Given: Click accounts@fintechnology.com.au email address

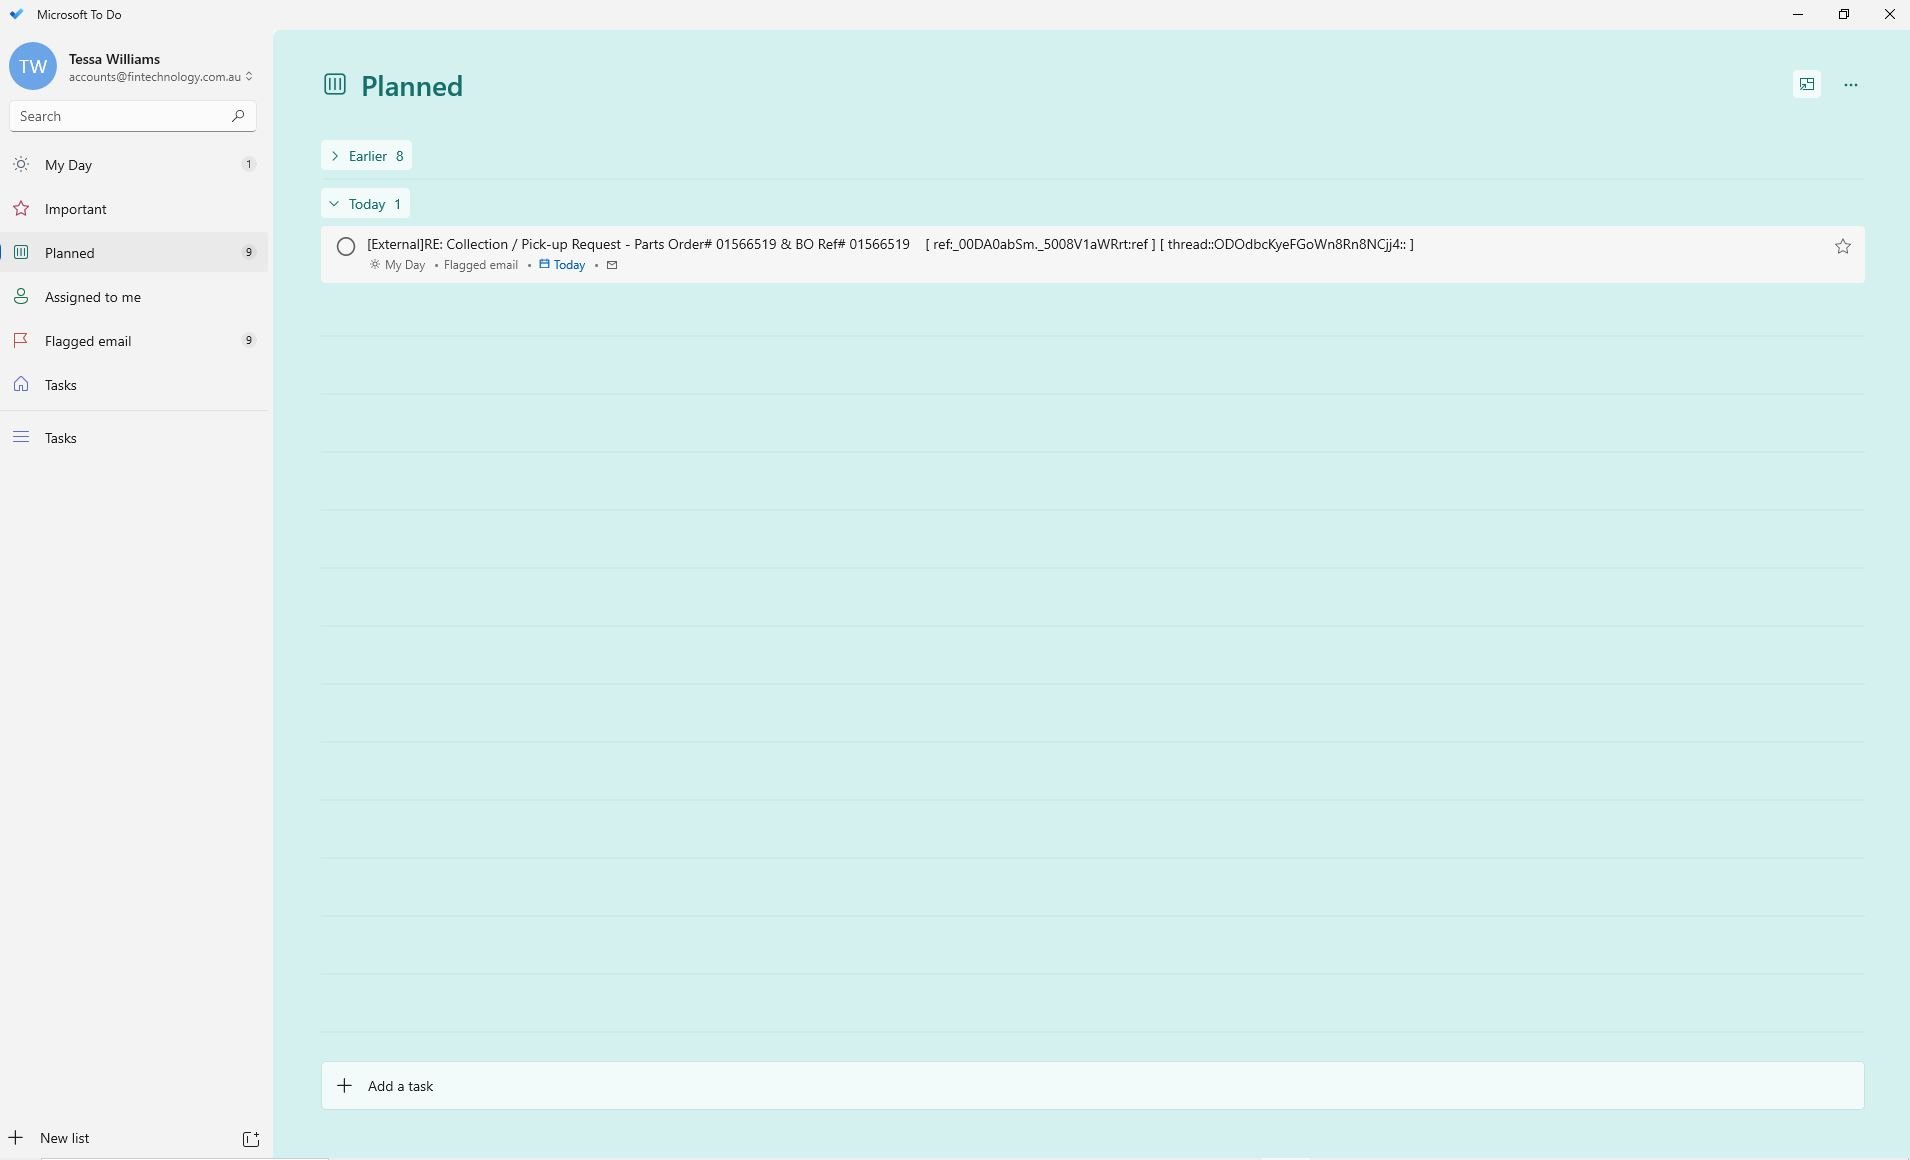Looking at the screenshot, I should 155,77.
